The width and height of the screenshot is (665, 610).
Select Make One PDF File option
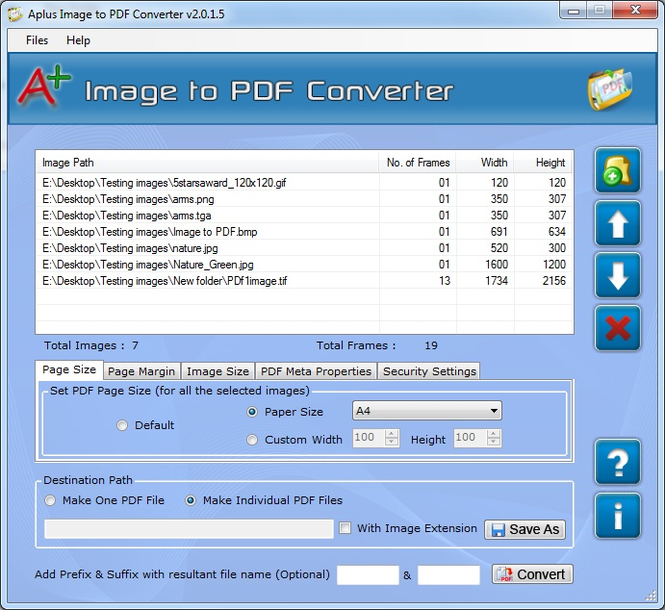pyautogui.click(x=50, y=501)
